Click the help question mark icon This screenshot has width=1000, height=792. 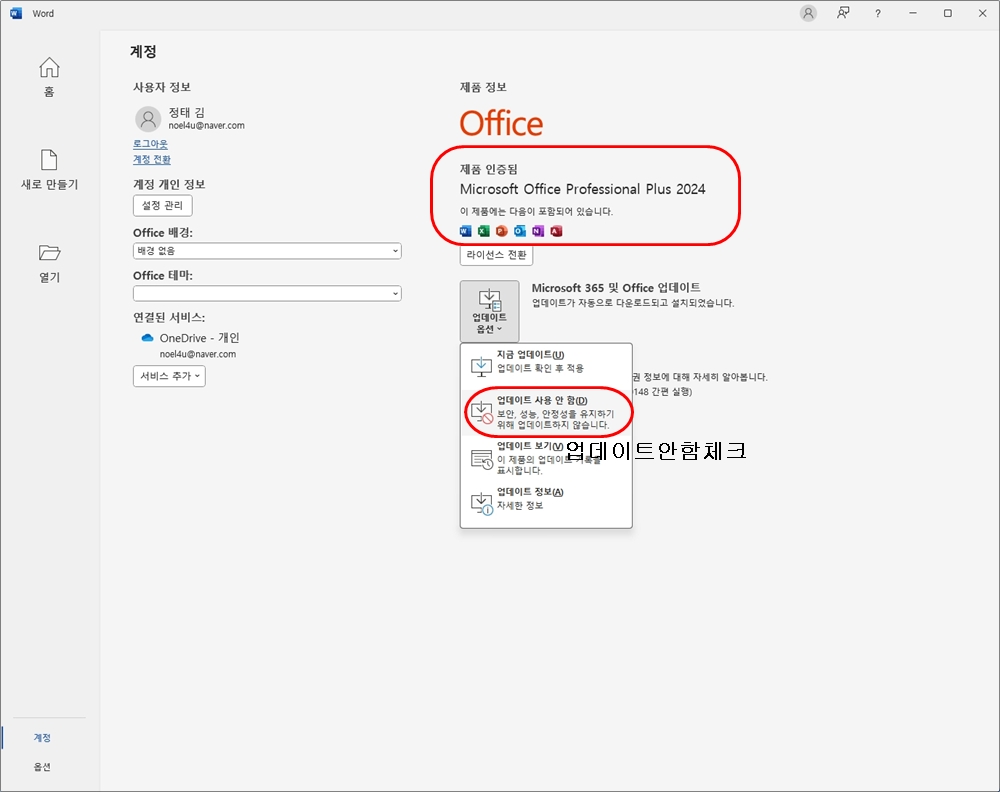(878, 13)
